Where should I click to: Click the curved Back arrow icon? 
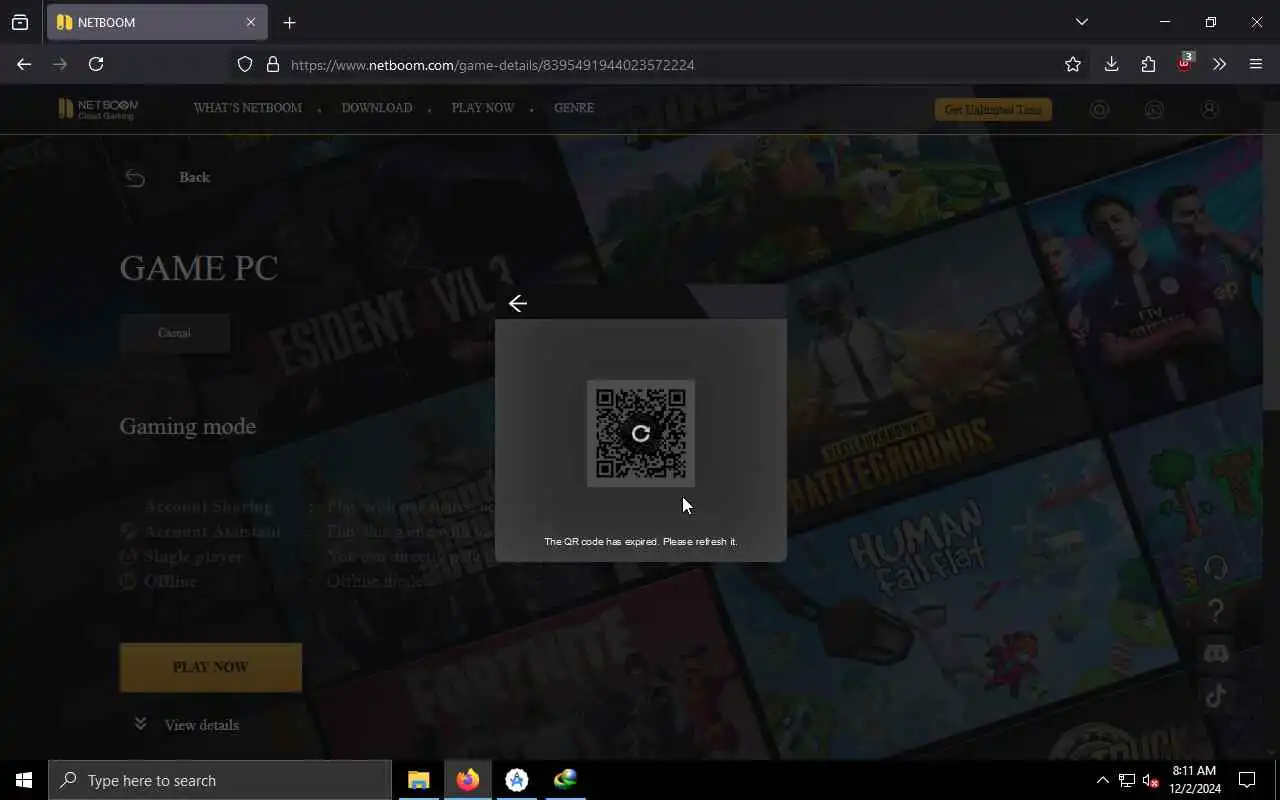click(x=135, y=178)
